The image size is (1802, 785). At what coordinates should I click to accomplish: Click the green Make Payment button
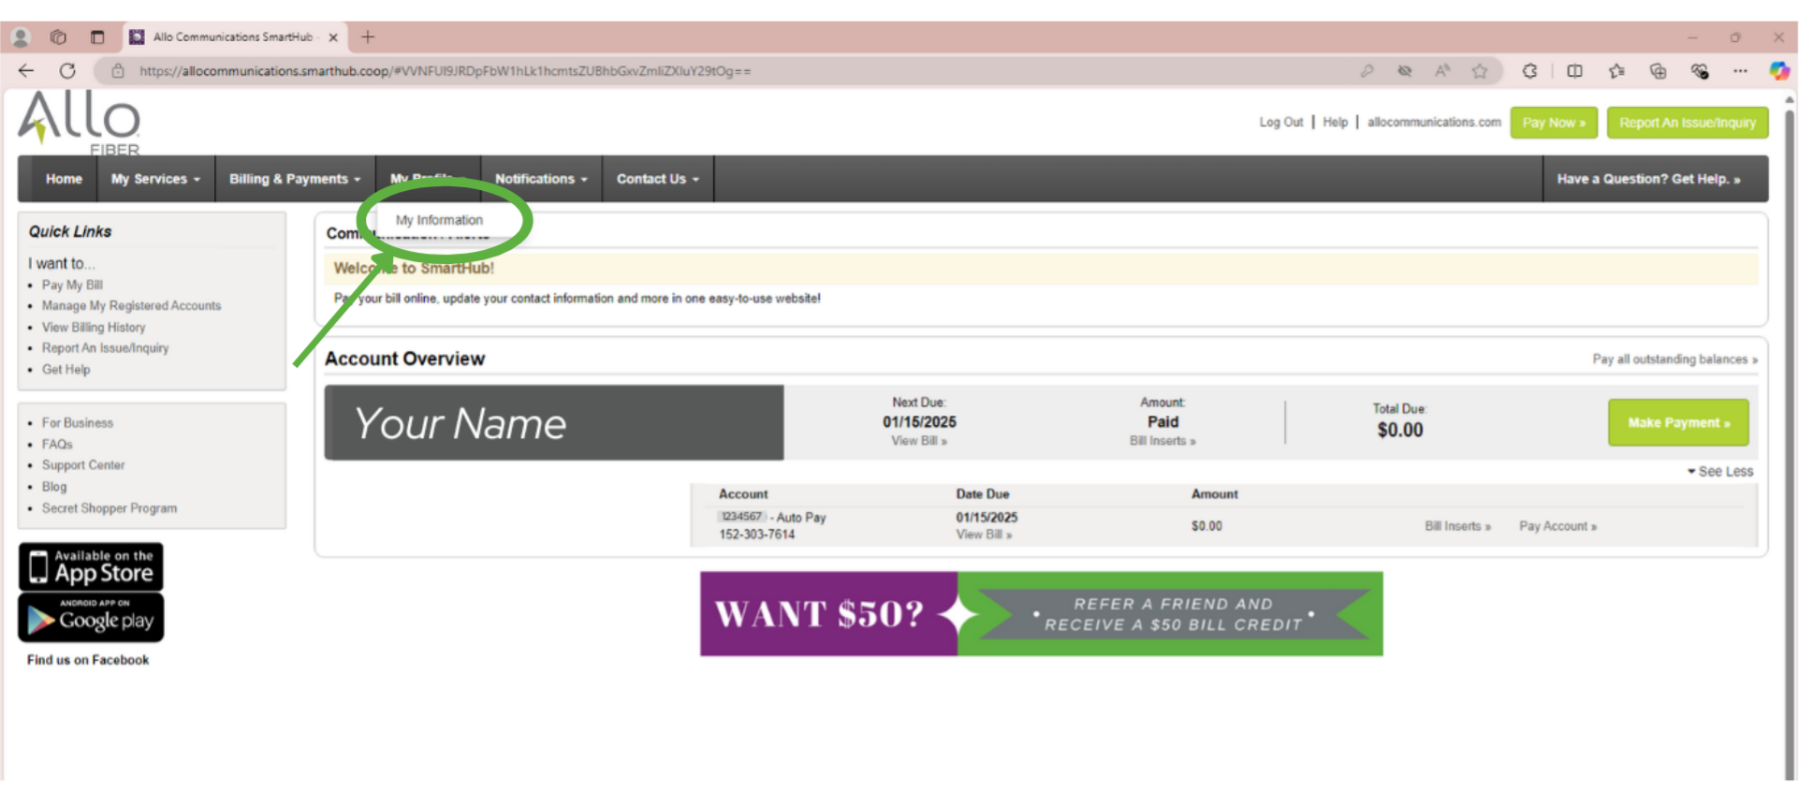click(1678, 423)
